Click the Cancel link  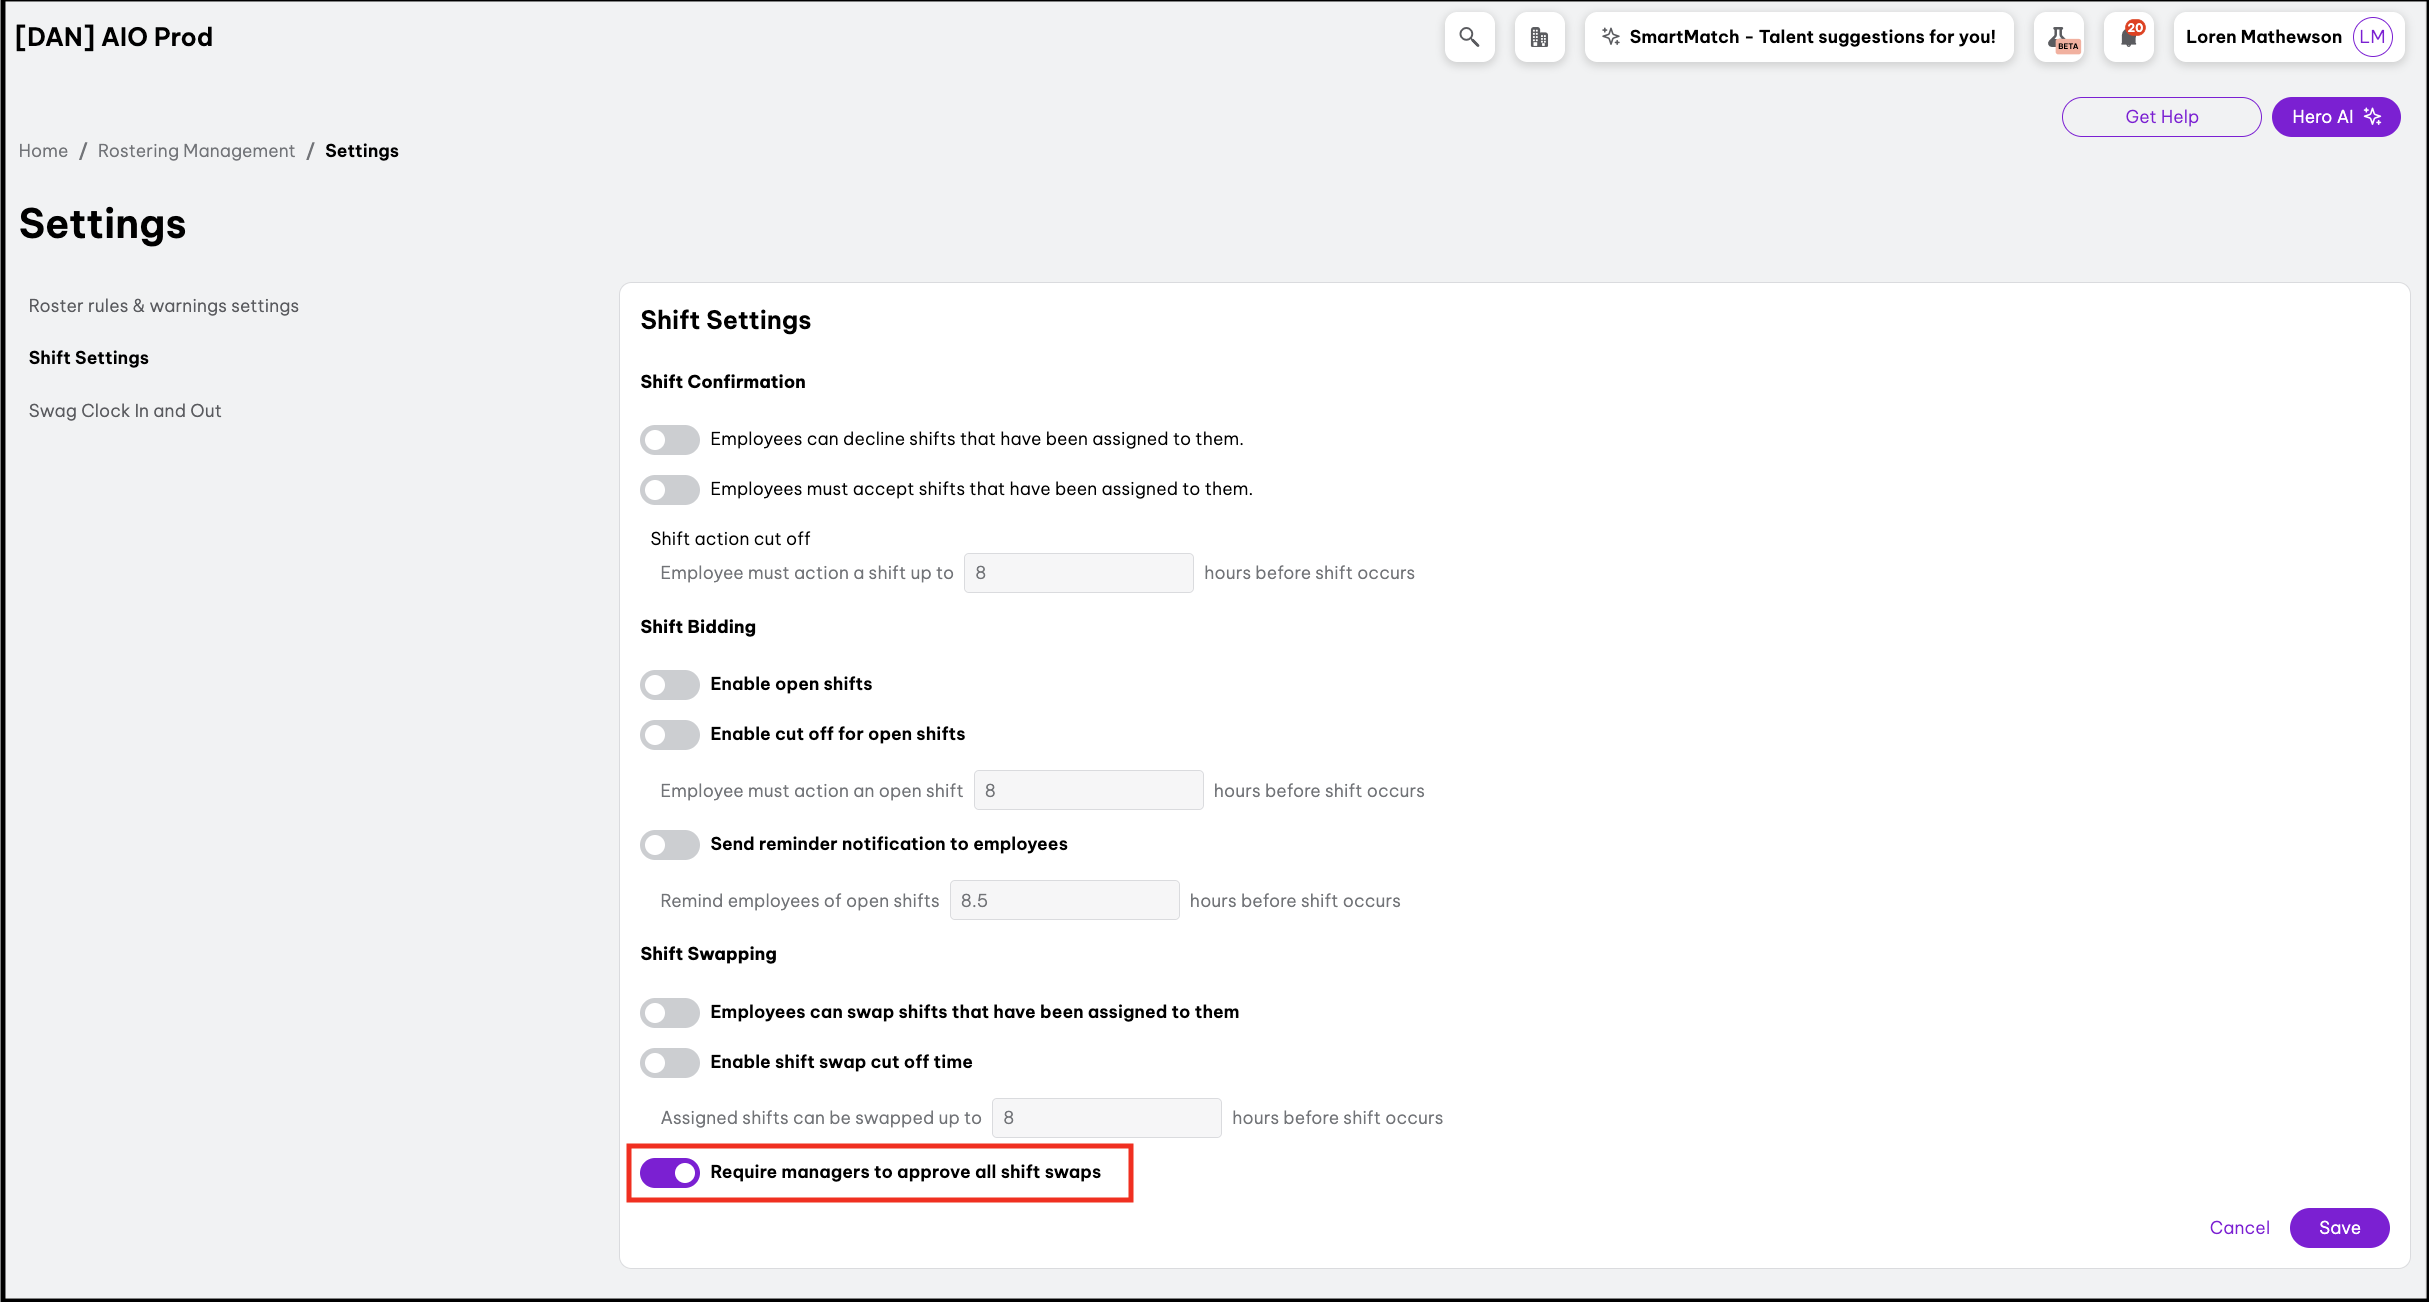[2238, 1228]
